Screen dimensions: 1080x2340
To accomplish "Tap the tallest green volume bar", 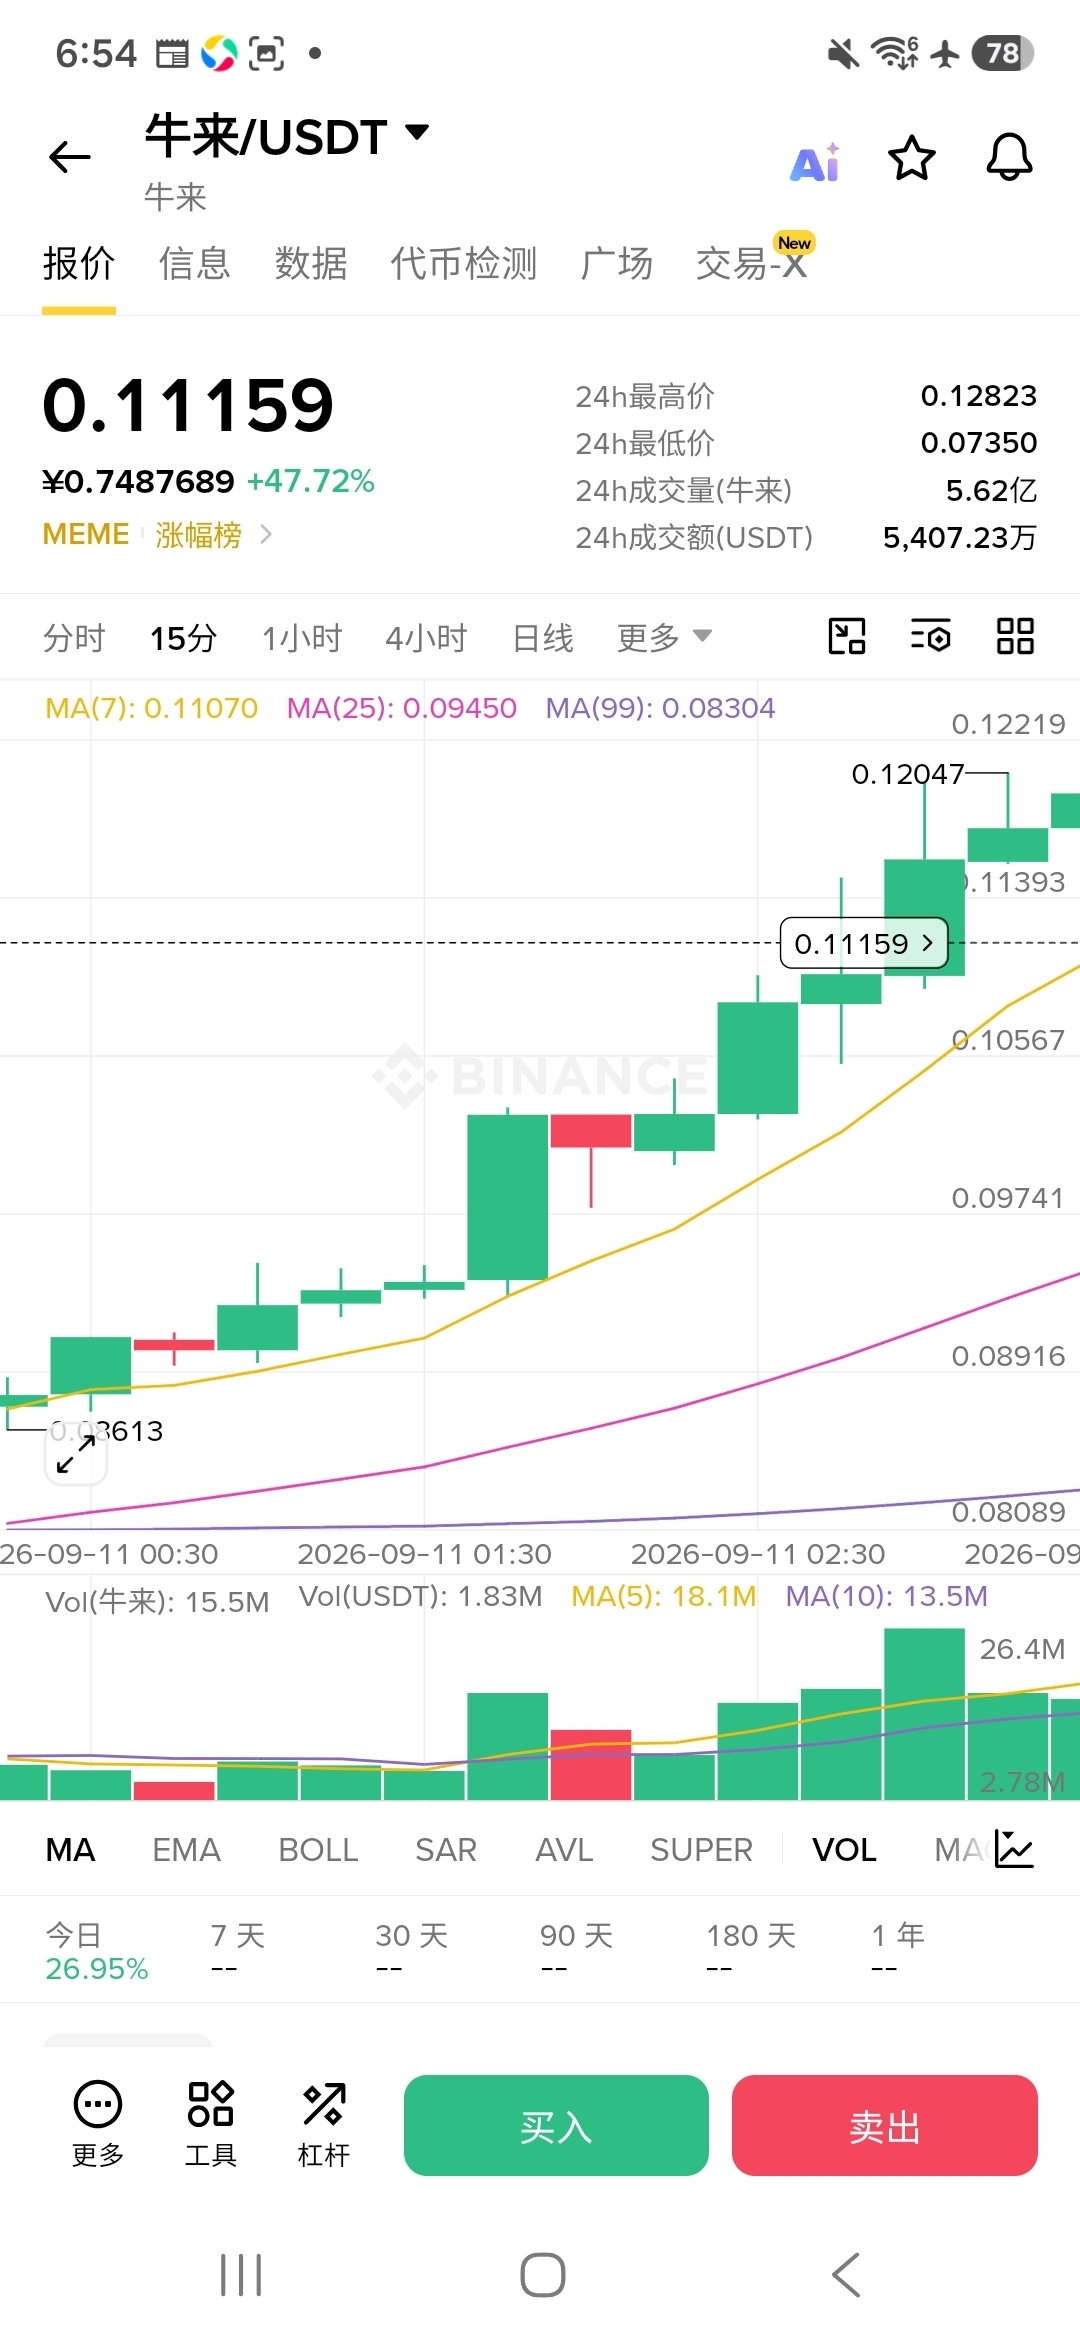I will pyautogui.click(x=924, y=1714).
